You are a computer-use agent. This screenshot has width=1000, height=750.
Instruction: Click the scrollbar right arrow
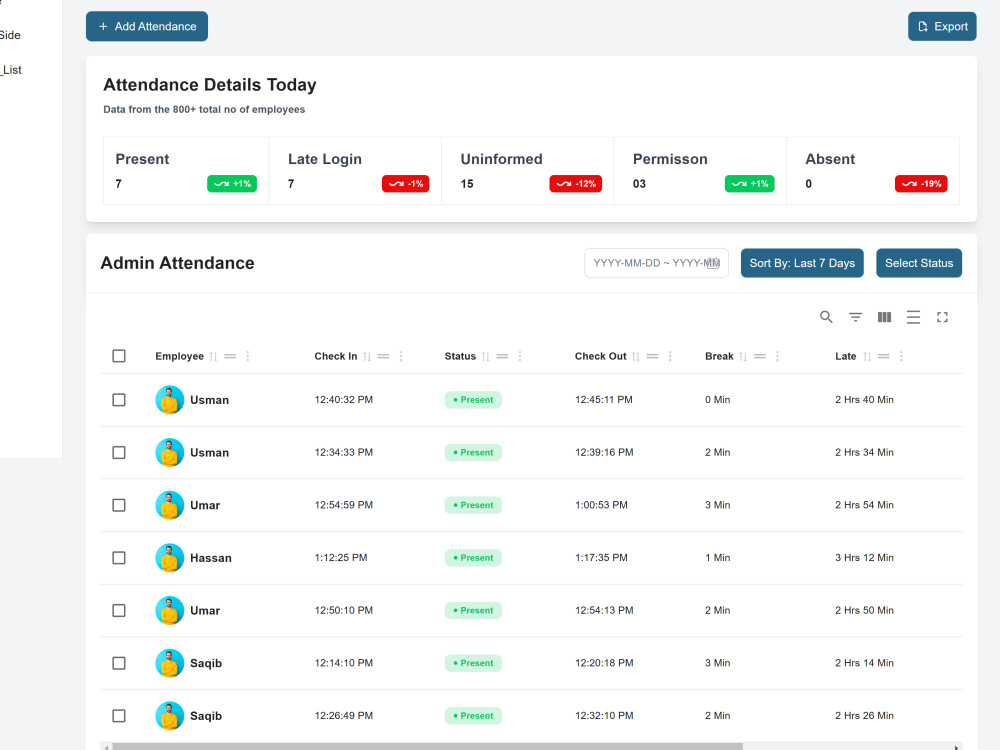(x=956, y=747)
